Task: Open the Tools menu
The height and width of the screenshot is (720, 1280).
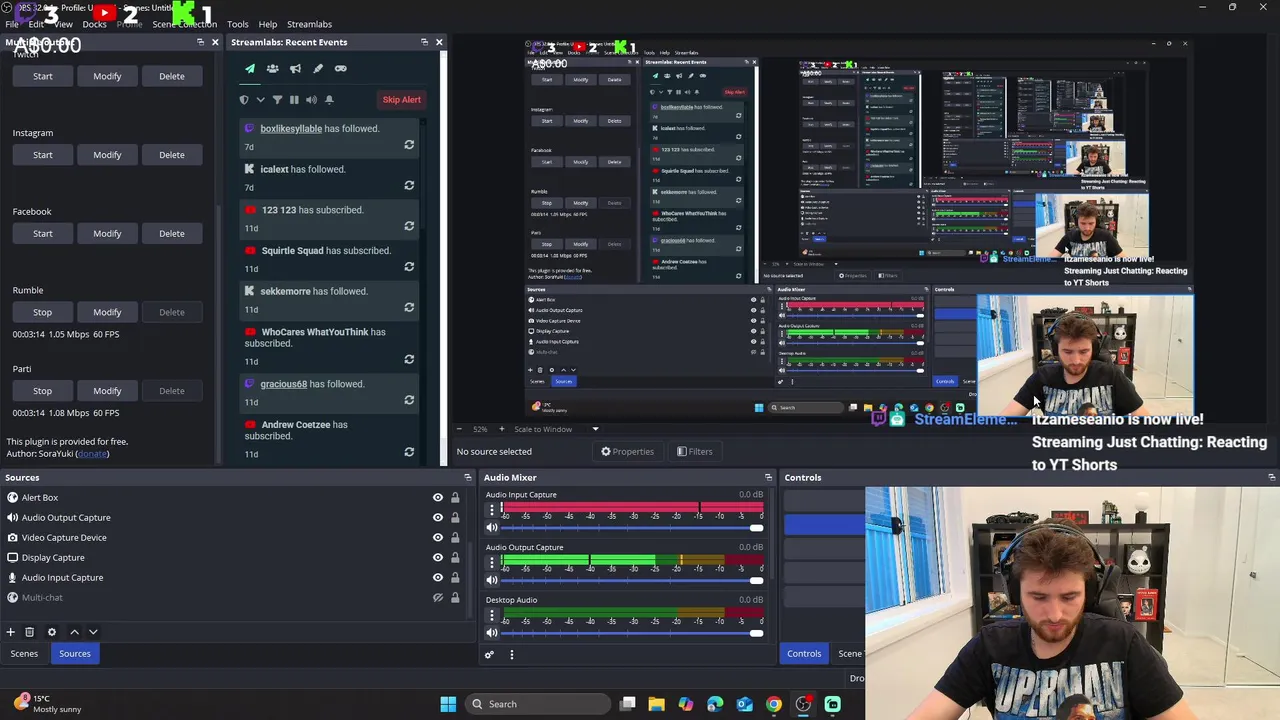Action: (x=238, y=24)
